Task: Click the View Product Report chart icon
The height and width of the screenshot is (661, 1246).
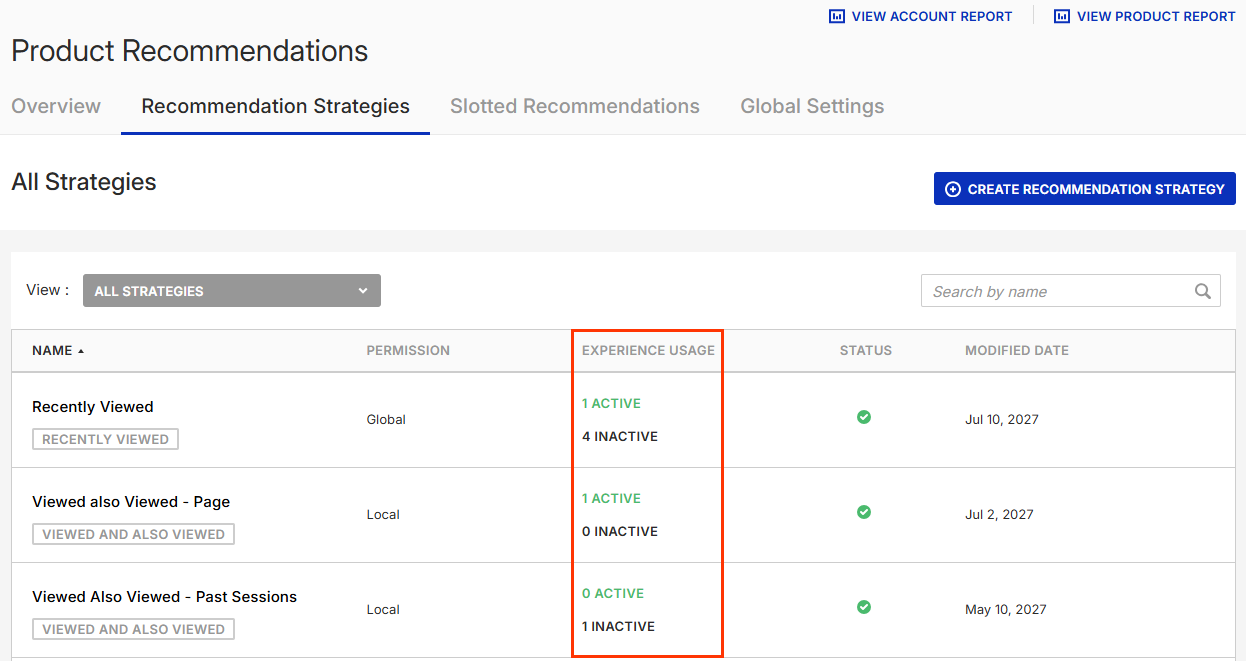Action: 1062,16
